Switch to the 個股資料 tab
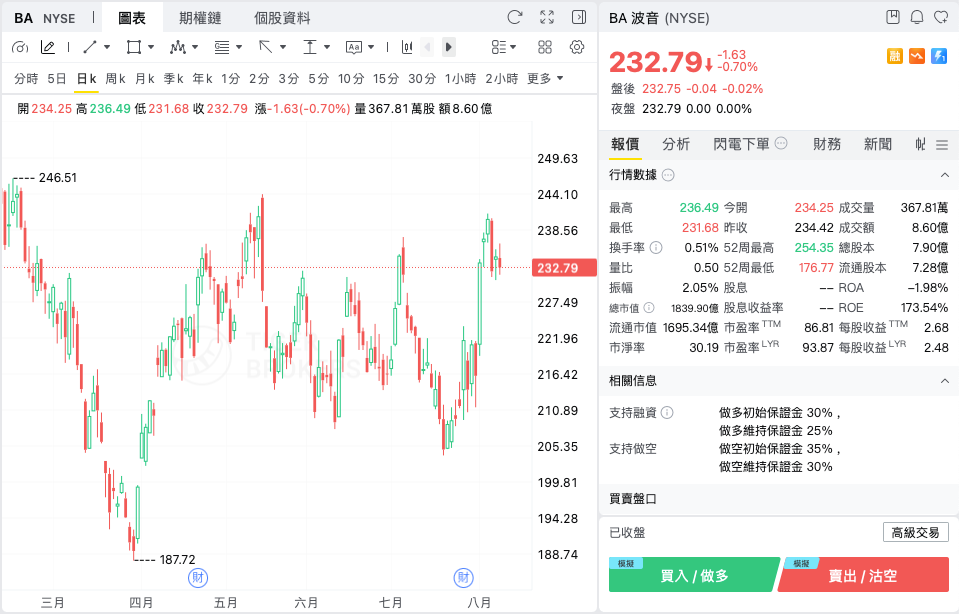The image size is (959, 614). click(x=282, y=18)
